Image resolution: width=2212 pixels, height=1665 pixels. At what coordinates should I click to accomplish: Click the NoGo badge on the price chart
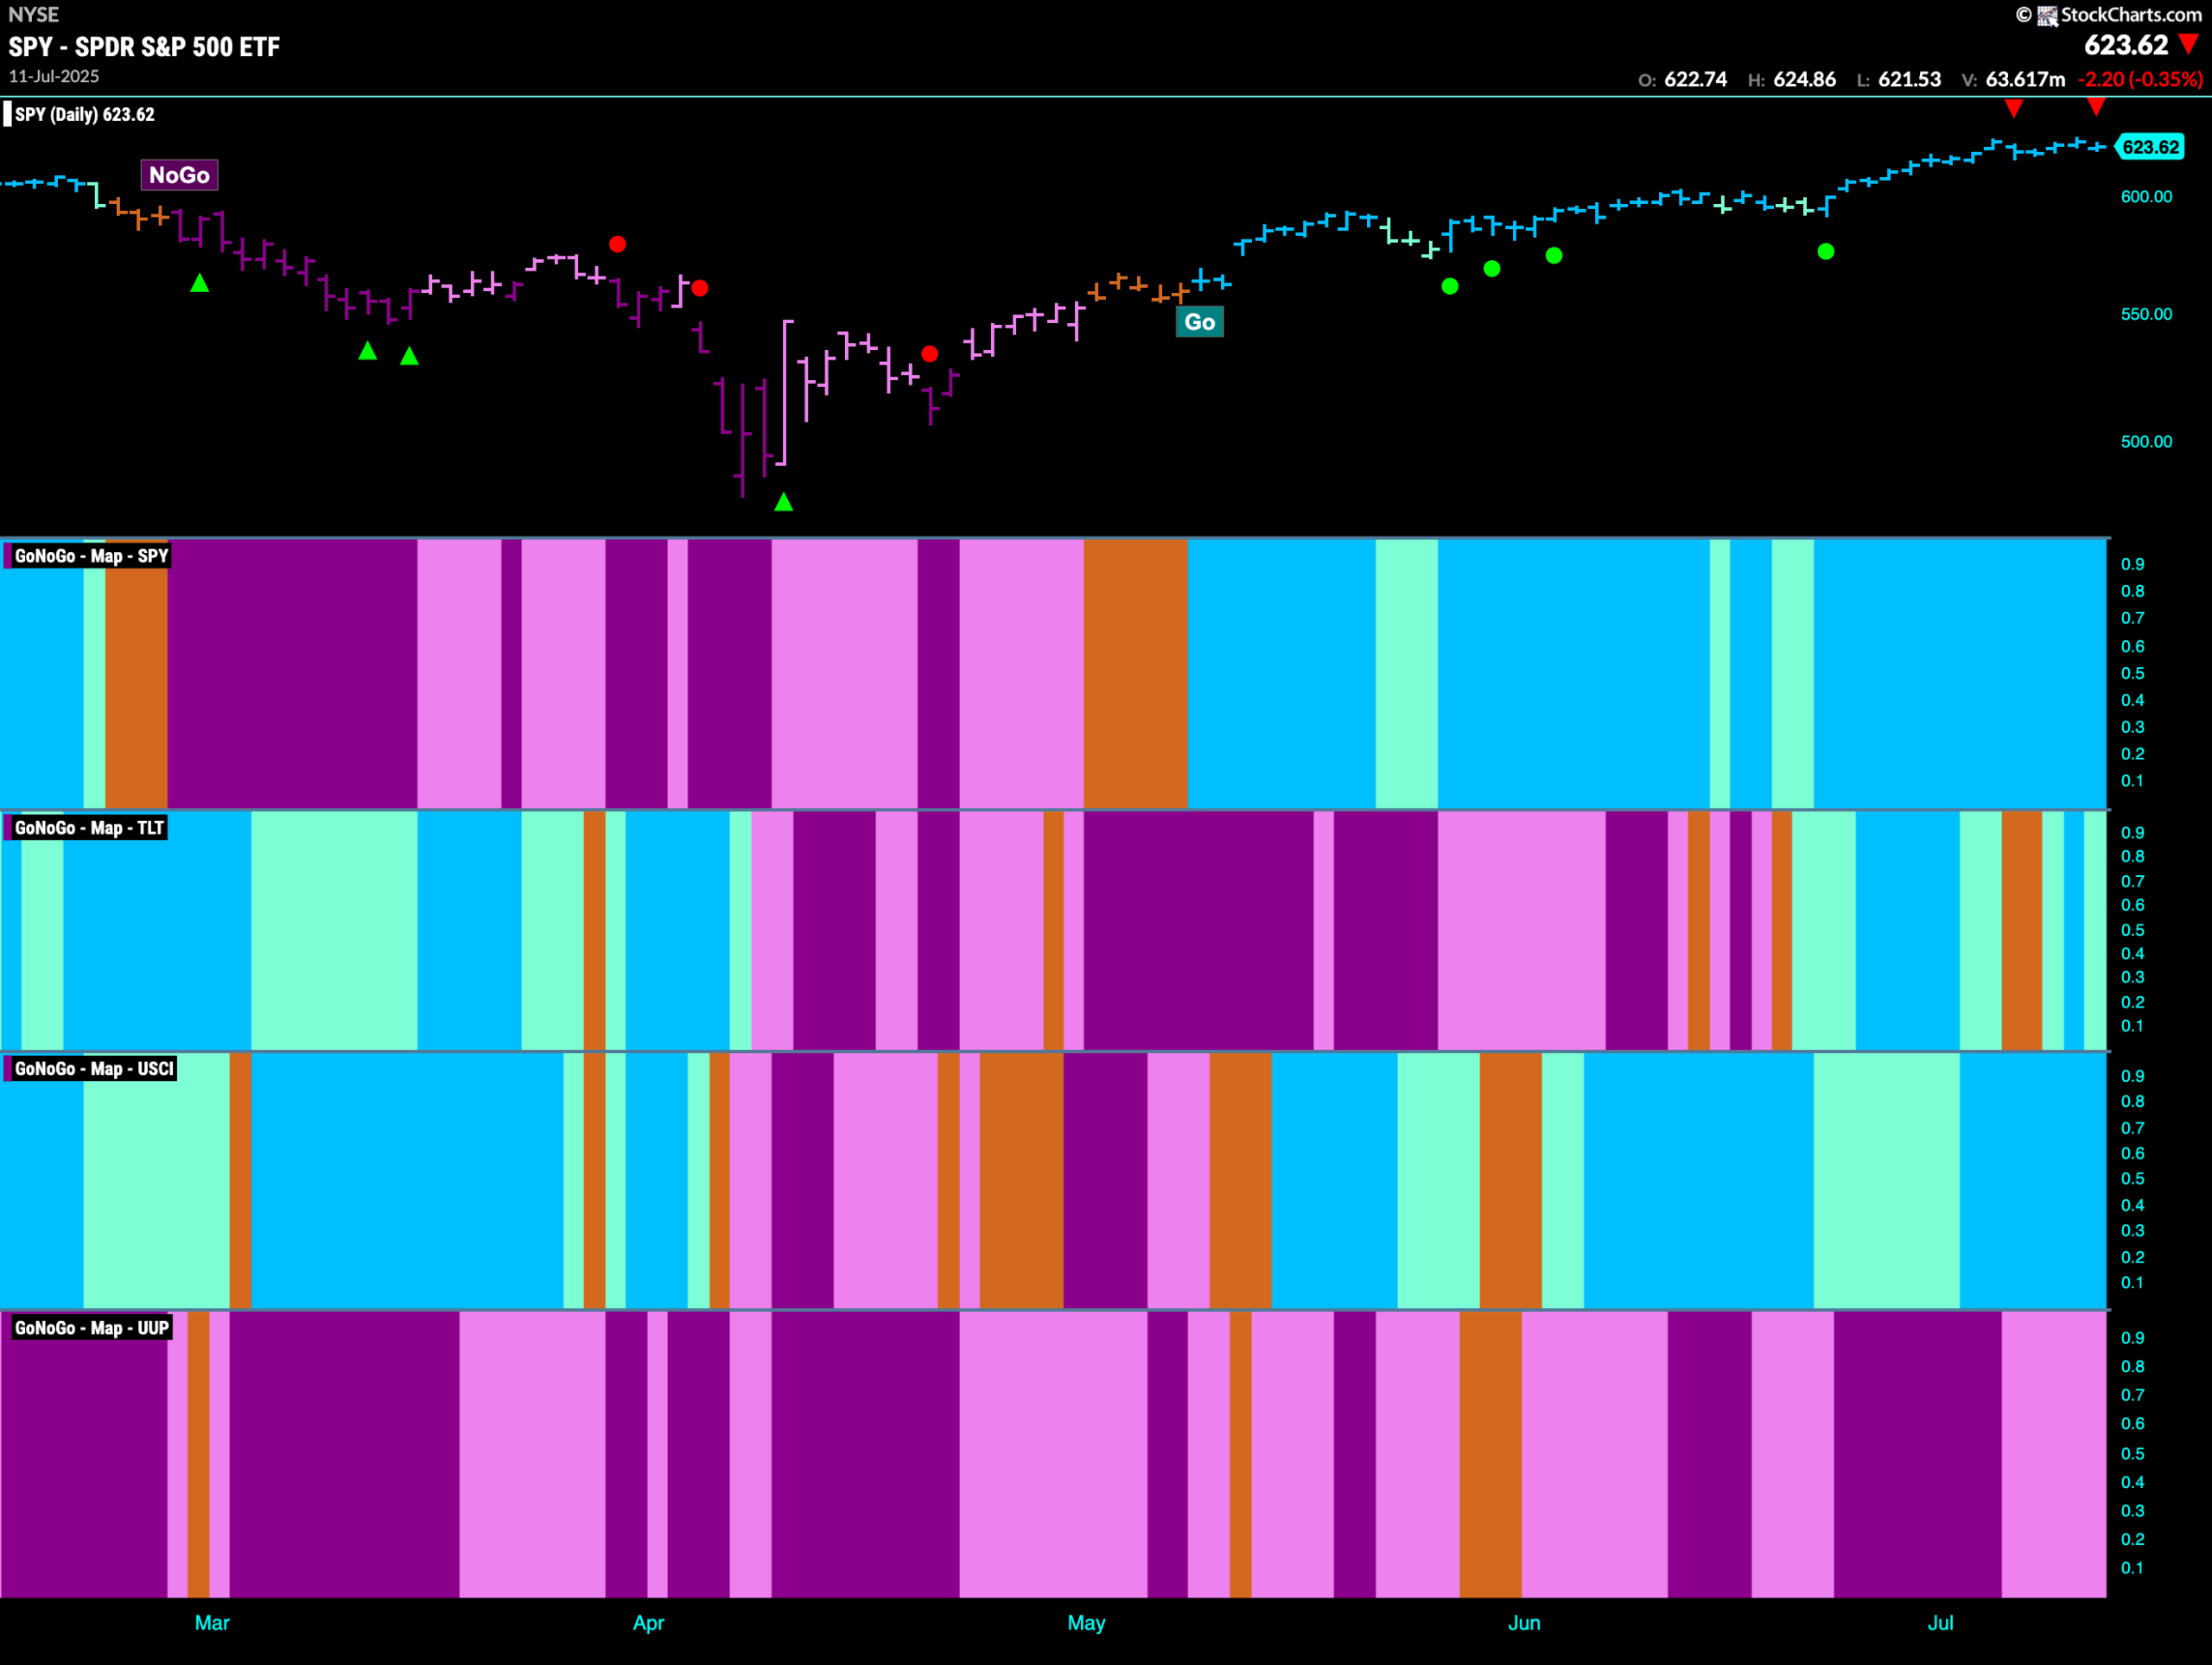point(178,175)
